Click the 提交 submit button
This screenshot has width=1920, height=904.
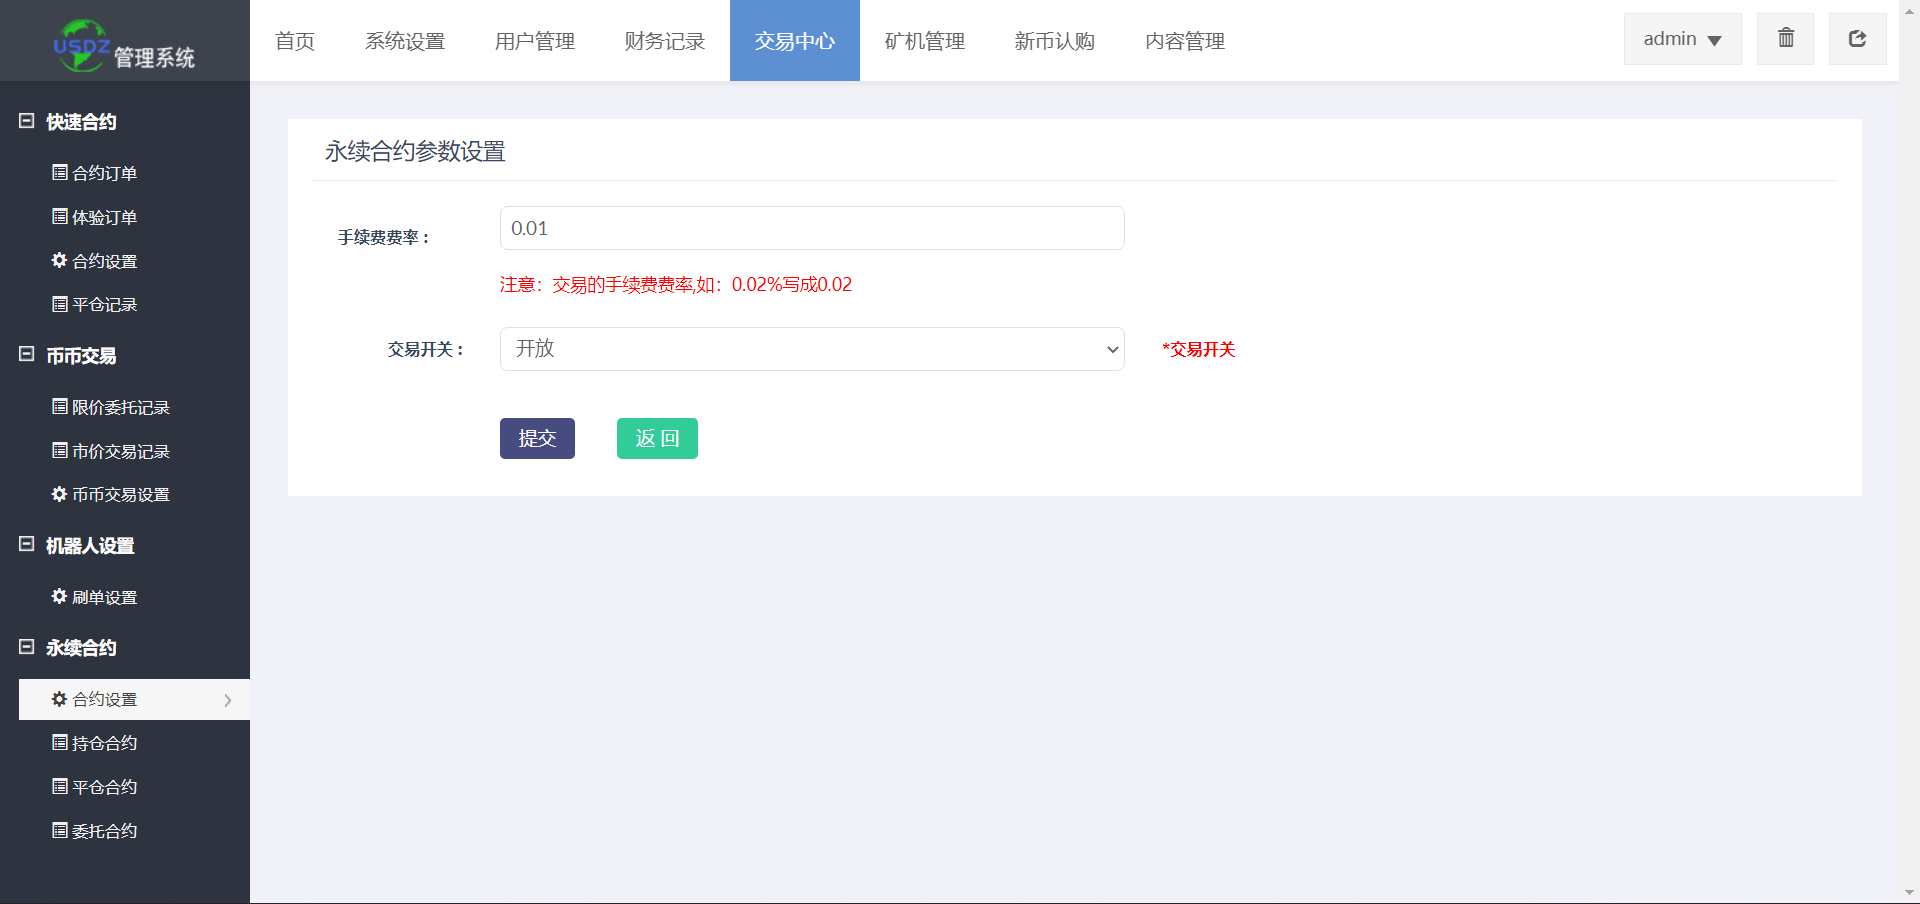tap(537, 438)
